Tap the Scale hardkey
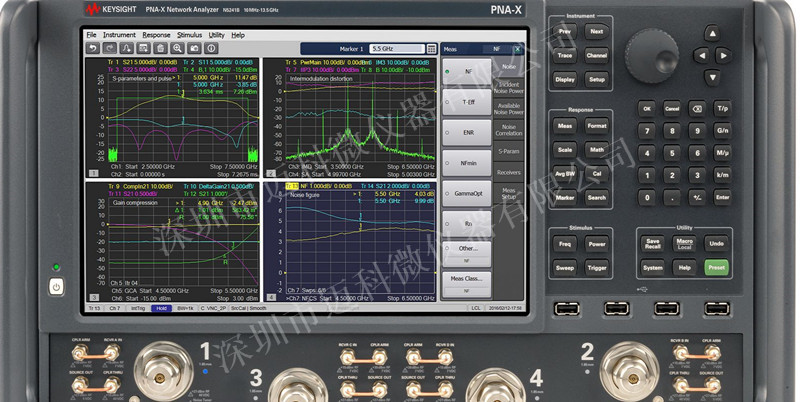 564,150
